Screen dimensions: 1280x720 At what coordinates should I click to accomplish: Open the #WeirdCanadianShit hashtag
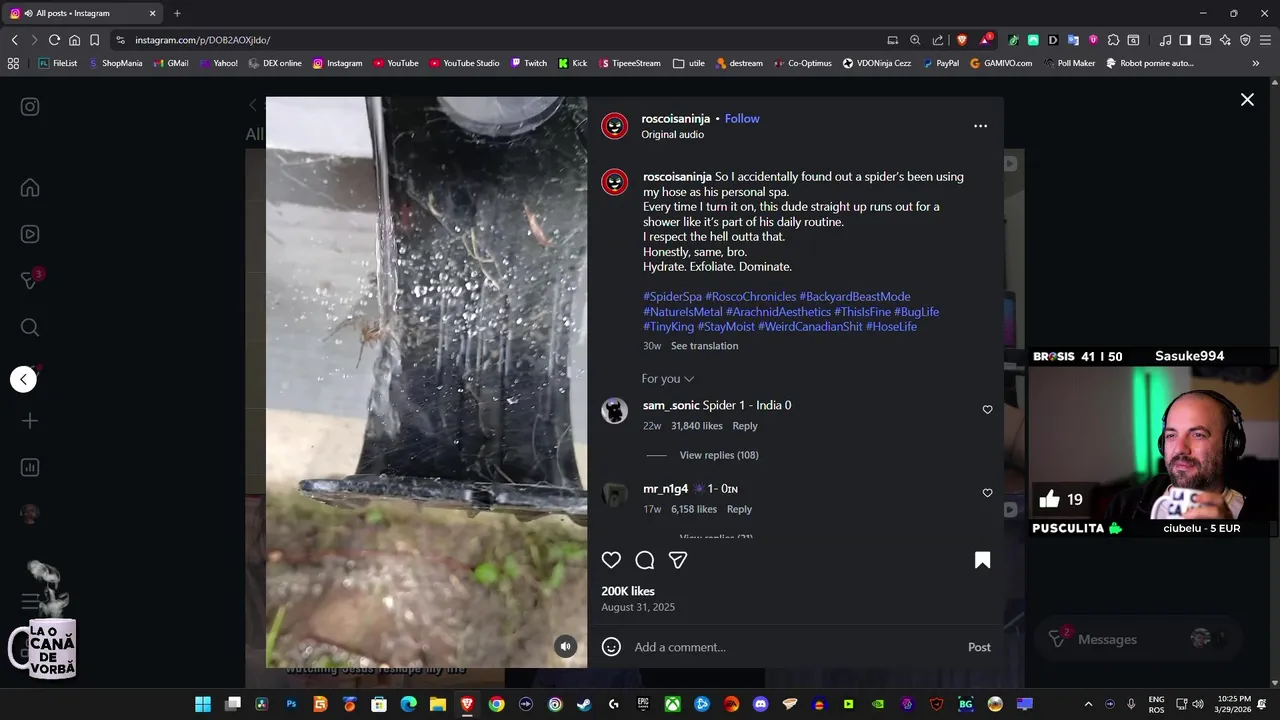click(810, 327)
